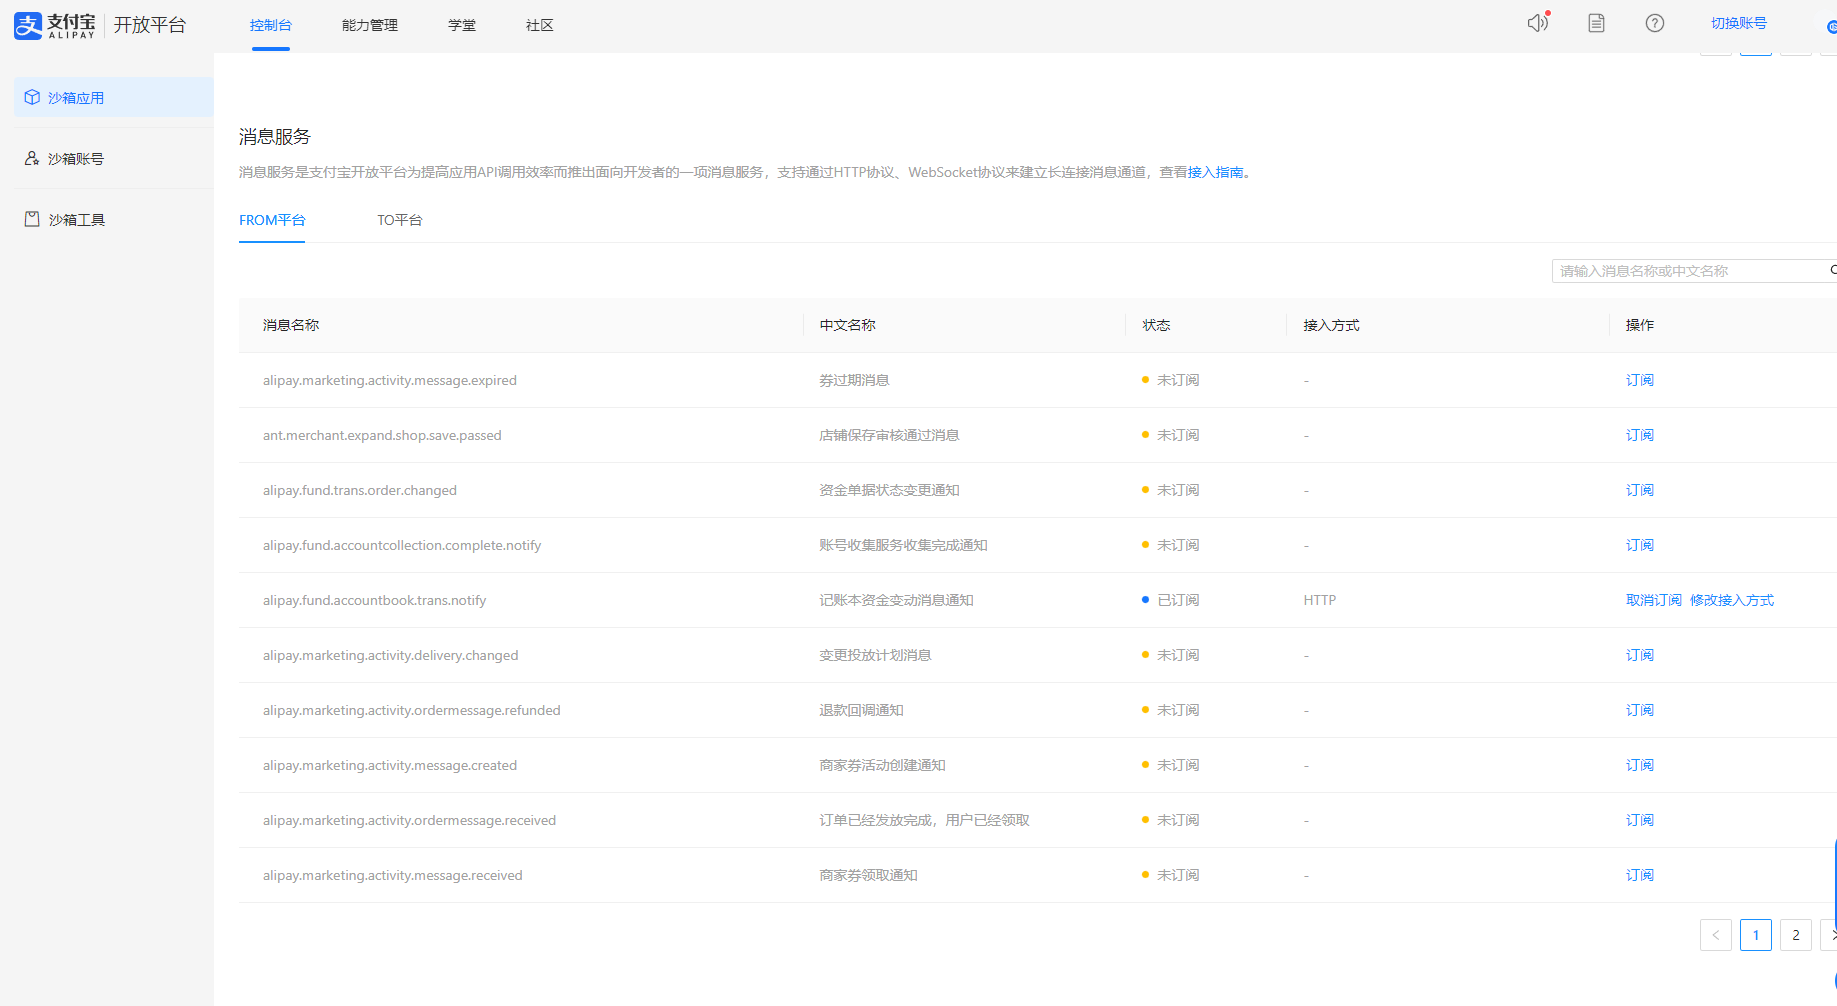Click the 接入方式 column header

click(1332, 325)
